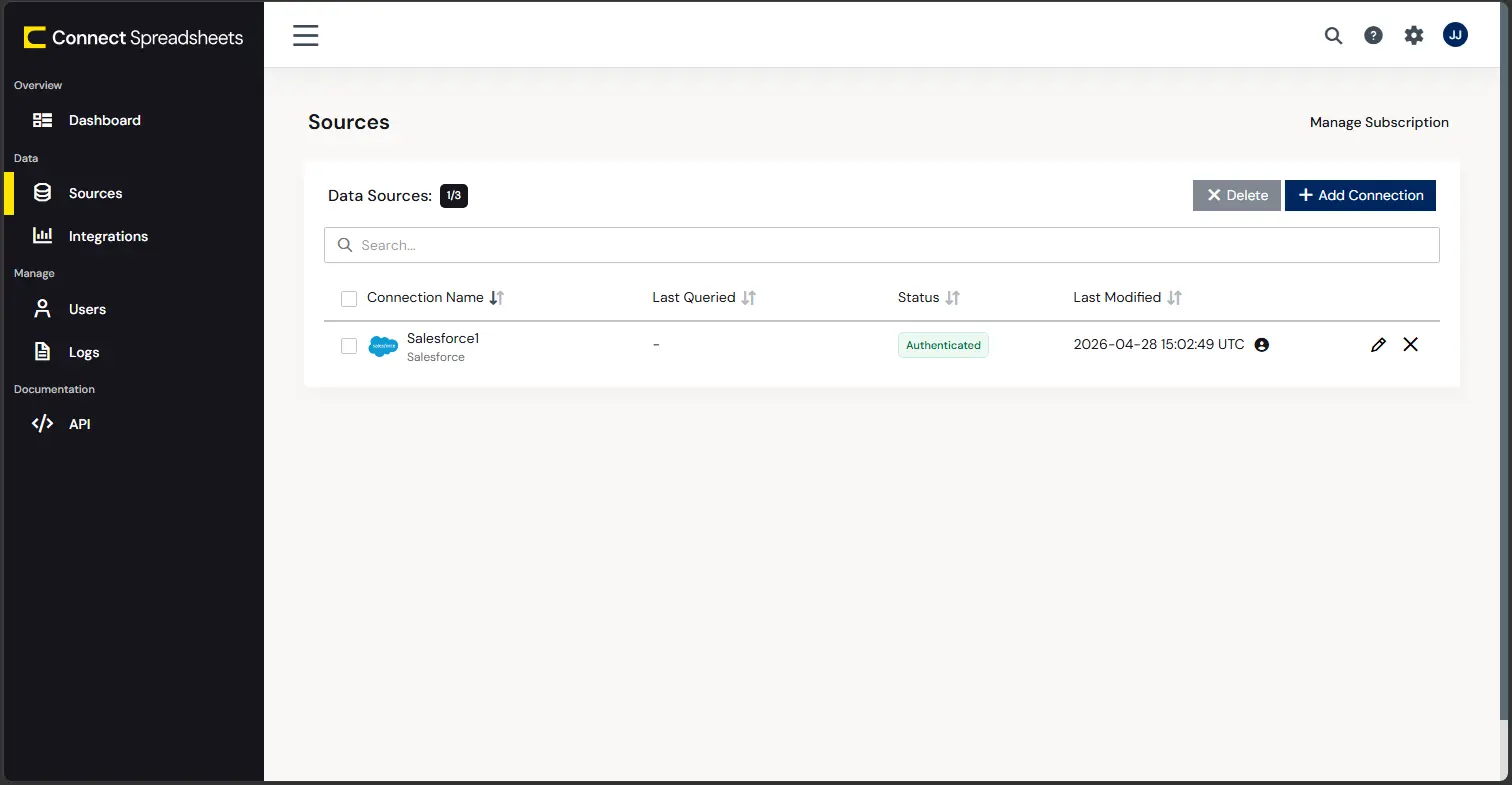
Task: Click the Salesforce cloud logo icon
Action: click(x=383, y=346)
